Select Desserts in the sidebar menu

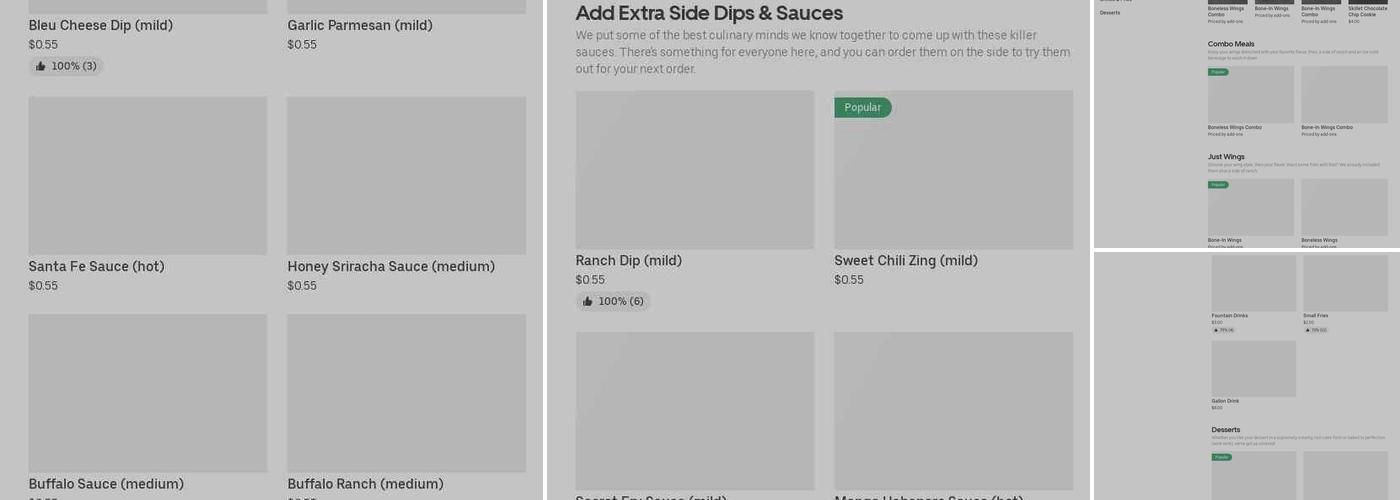coord(1110,13)
